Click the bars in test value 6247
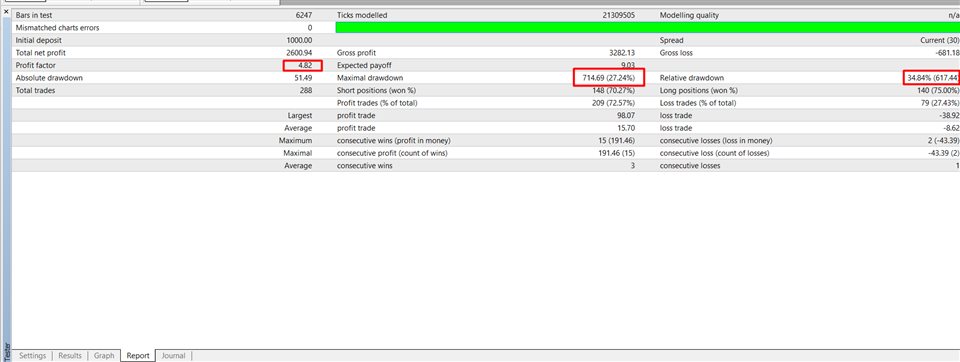Image resolution: width=960 pixels, height=362 pixels. click(303, 15)
